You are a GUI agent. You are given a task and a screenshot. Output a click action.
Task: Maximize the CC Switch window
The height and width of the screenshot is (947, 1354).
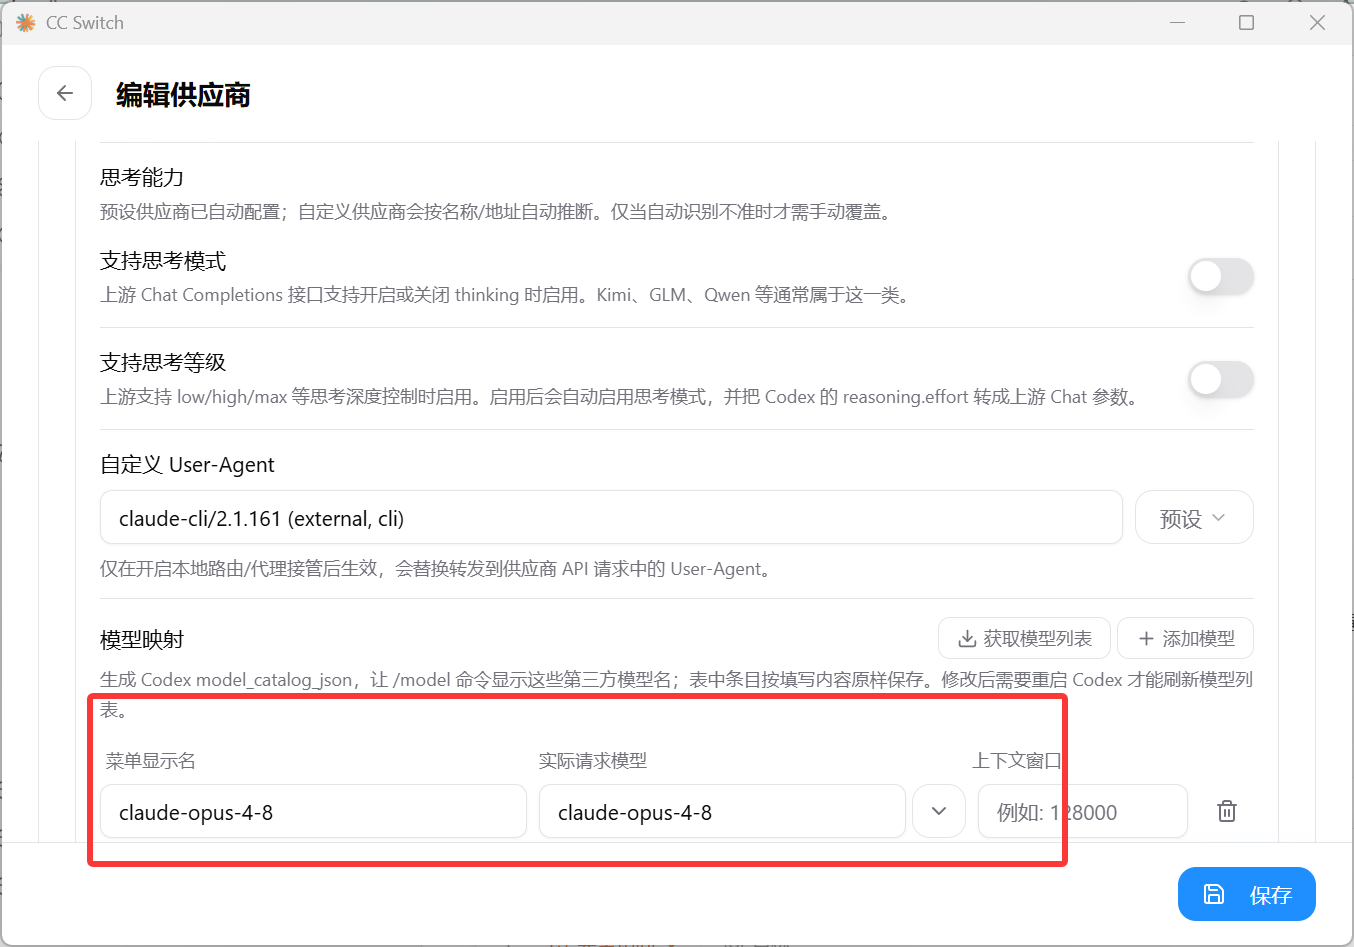[1246, 22]
